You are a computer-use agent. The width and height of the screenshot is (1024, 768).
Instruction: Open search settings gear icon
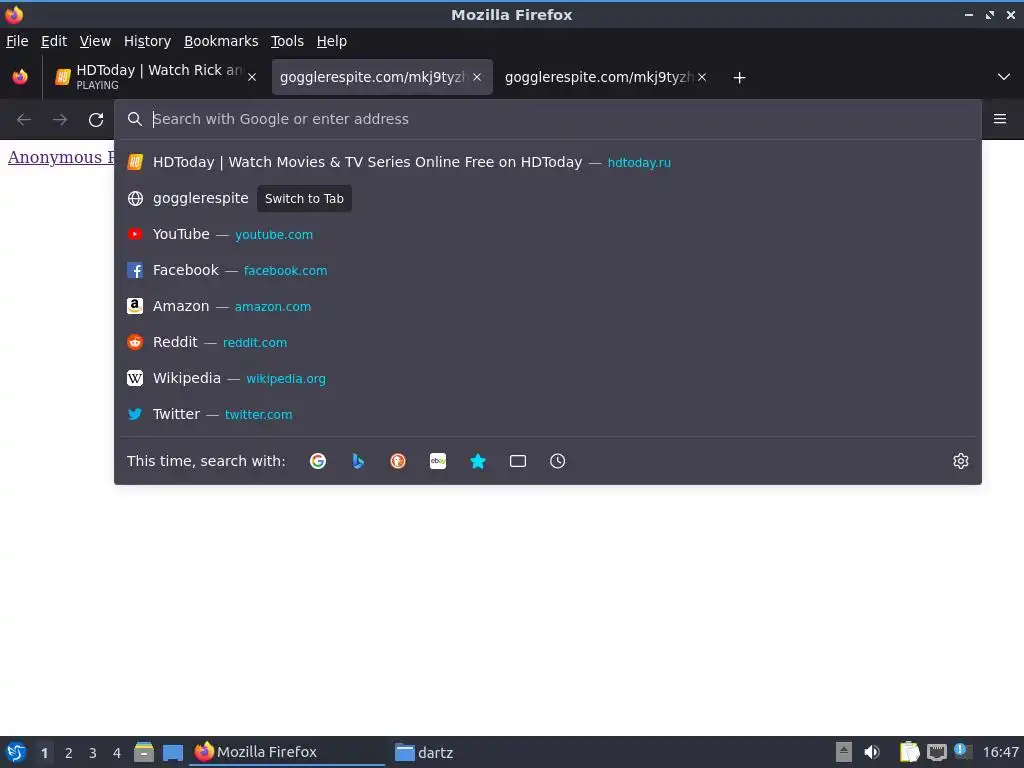961,461
